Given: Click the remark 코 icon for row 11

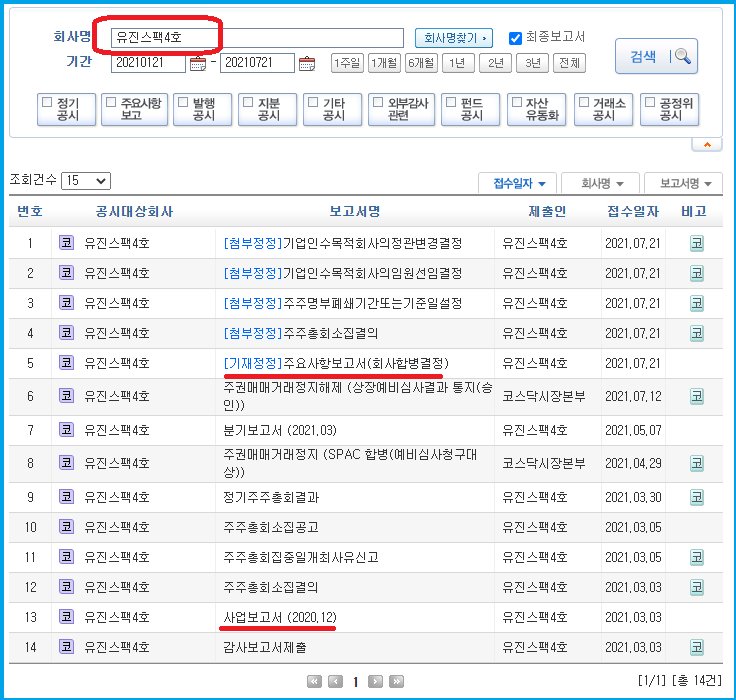Looking at the screenshot, I should [x=697, y=557].
